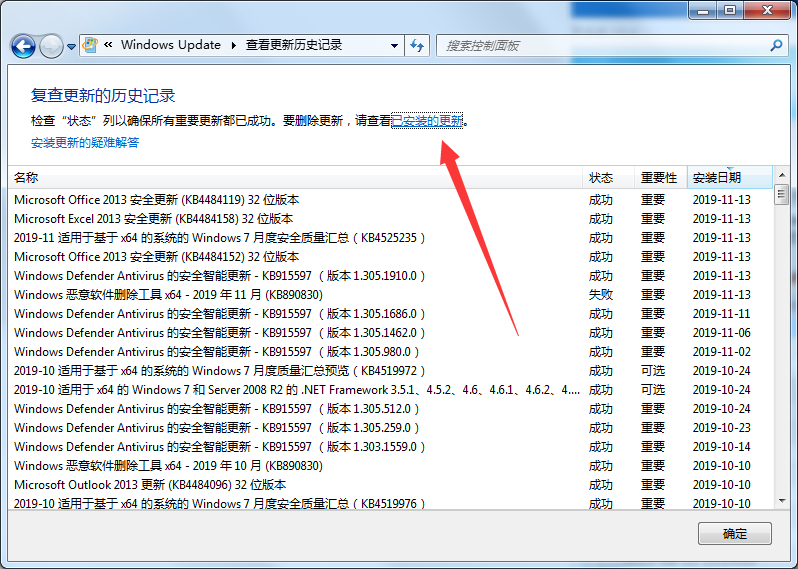Sort list by 名称 column header
The height and width of the screenshot is (569, 798).
pos(295,178)
